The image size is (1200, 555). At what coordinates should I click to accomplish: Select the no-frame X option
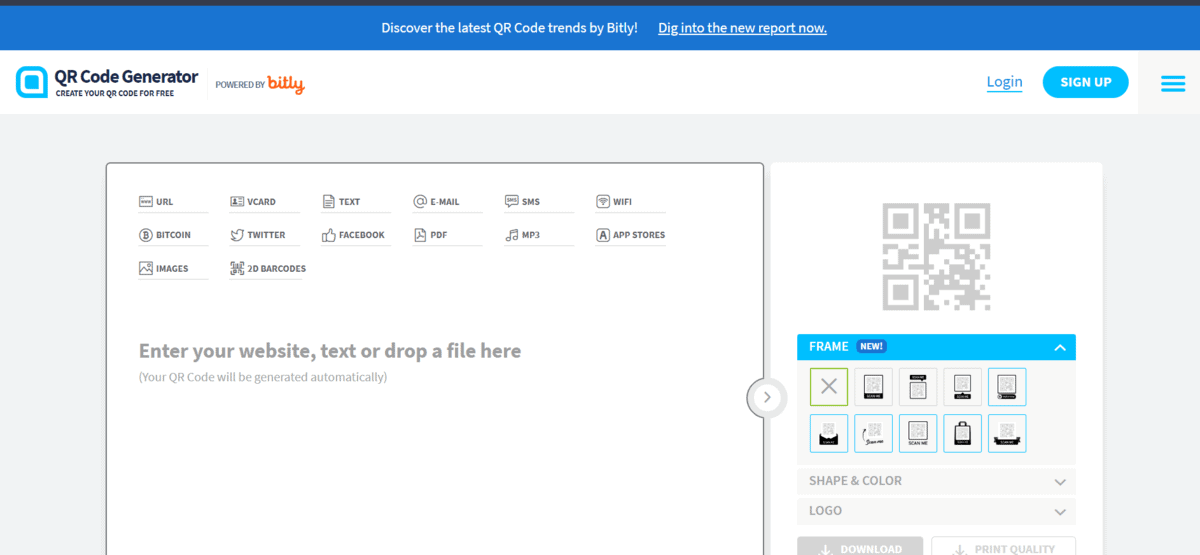click(x=829, y=387)
